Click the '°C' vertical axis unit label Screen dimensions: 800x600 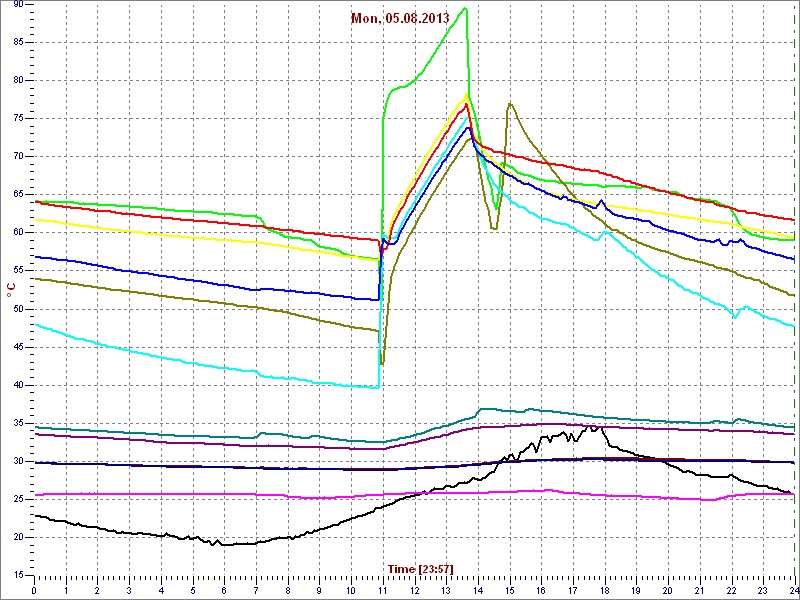pyautogui.click(x=11, y=291)
